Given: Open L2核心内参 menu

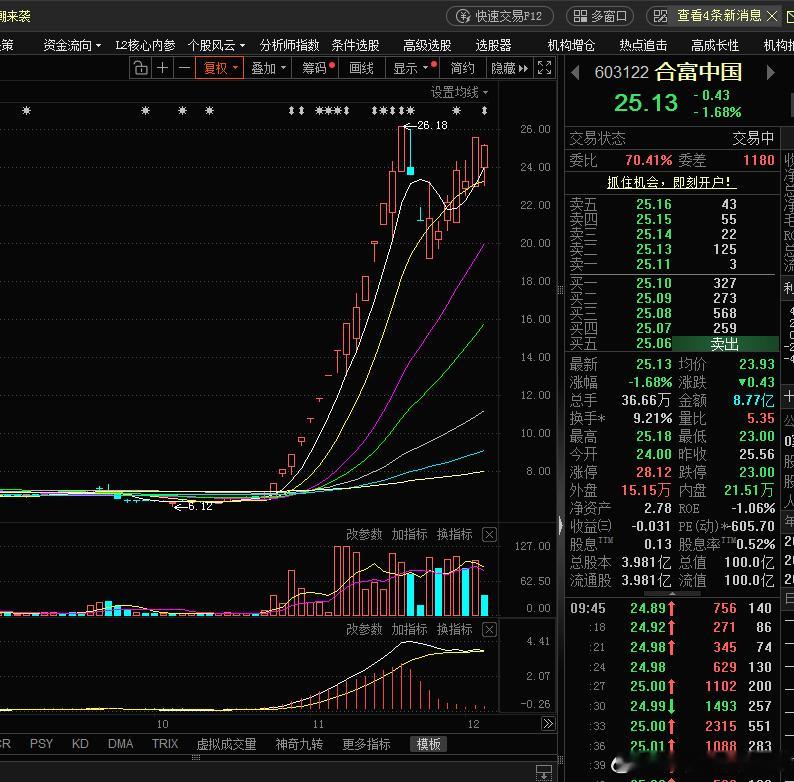Looking at the screenshot, I should [x=145, y=46].
